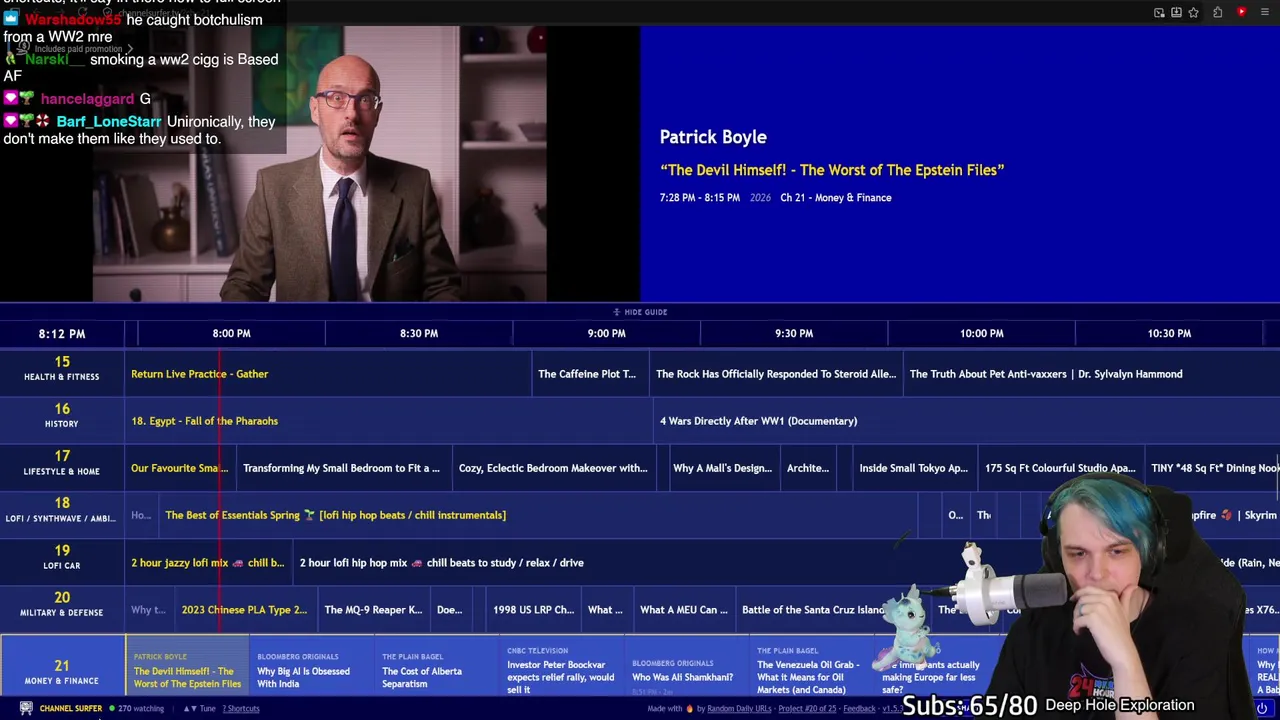Image resolution: width=1280 pixels, height=720 pixels.
Task: Click the current time 8:12 PM label
Action: (x=62, y=333)
